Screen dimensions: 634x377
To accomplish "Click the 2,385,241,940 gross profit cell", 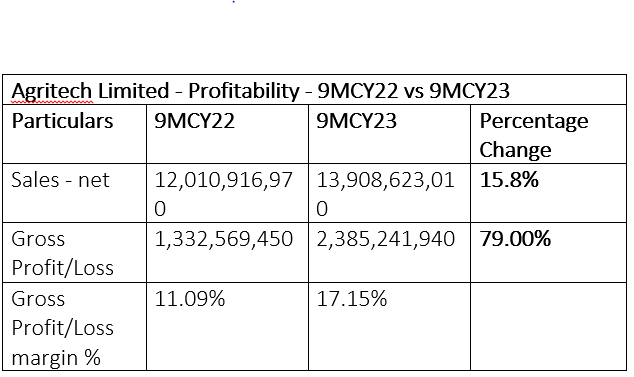I will [389, 252].
